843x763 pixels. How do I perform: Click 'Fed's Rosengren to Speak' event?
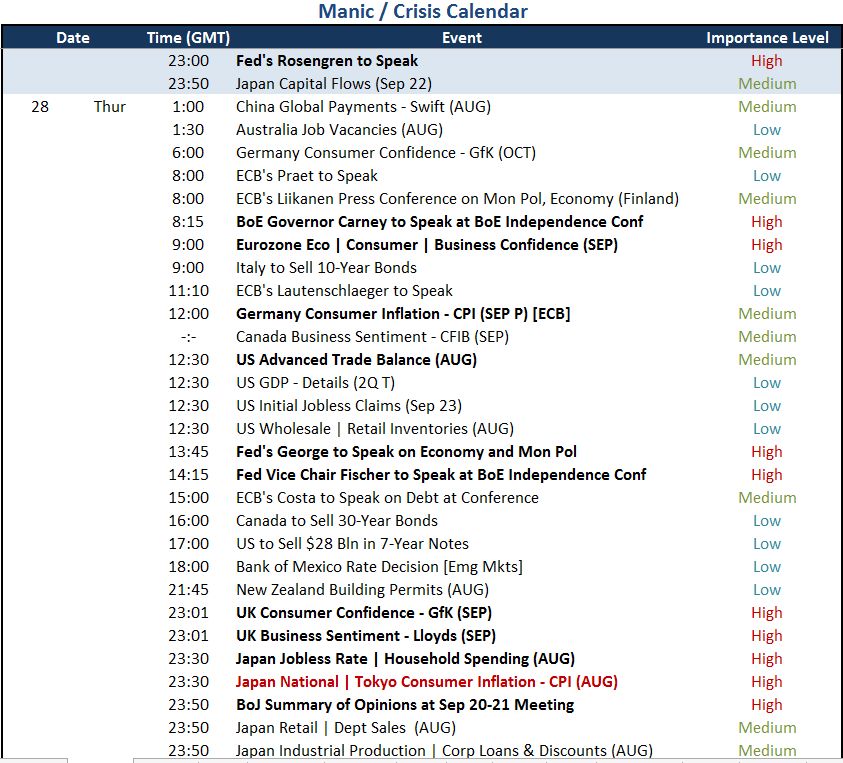coord(327,61)
